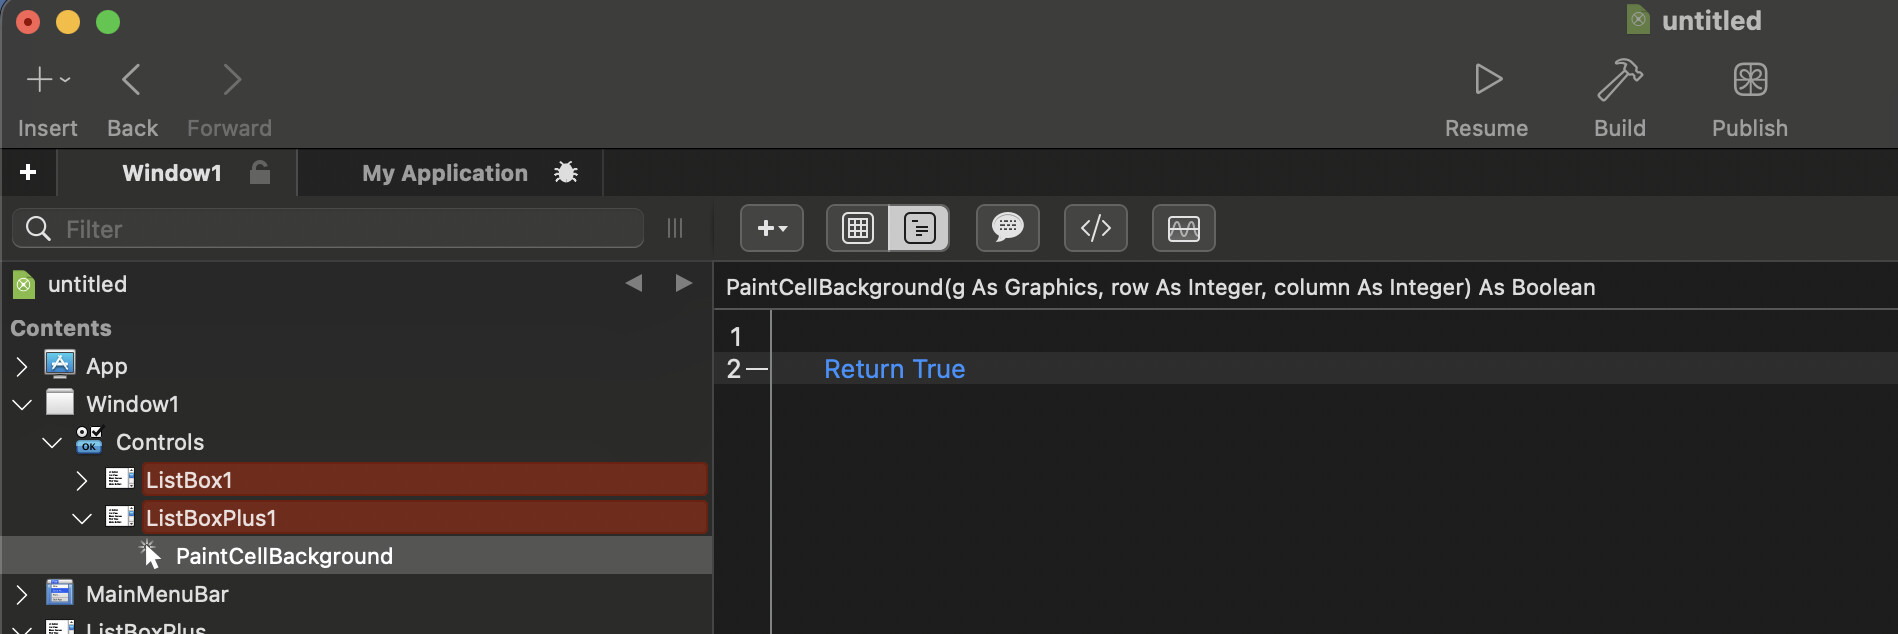
Task: Go Back using the left chevron
Action: click(131, 80)
